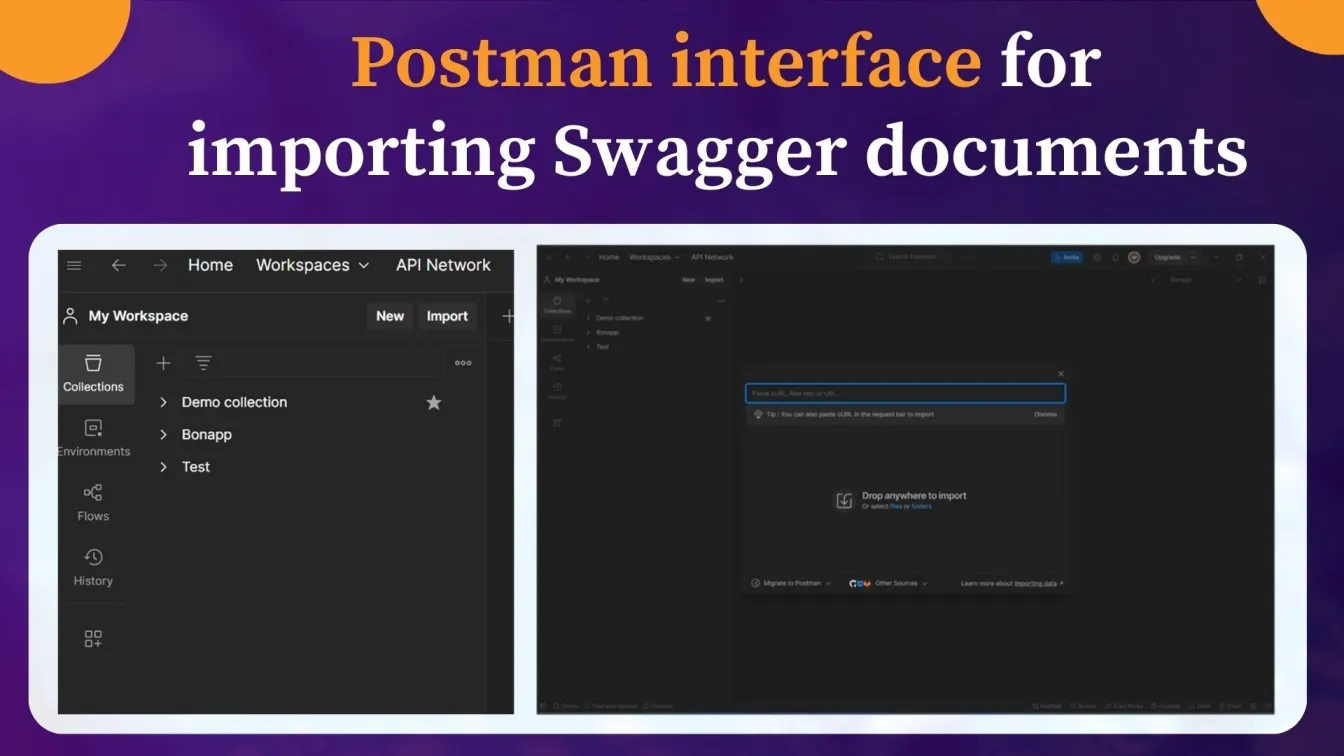This screenshot has height=756, width=1344.
Task: Open Cookies in full window status bar
Action: point(1165,706)
